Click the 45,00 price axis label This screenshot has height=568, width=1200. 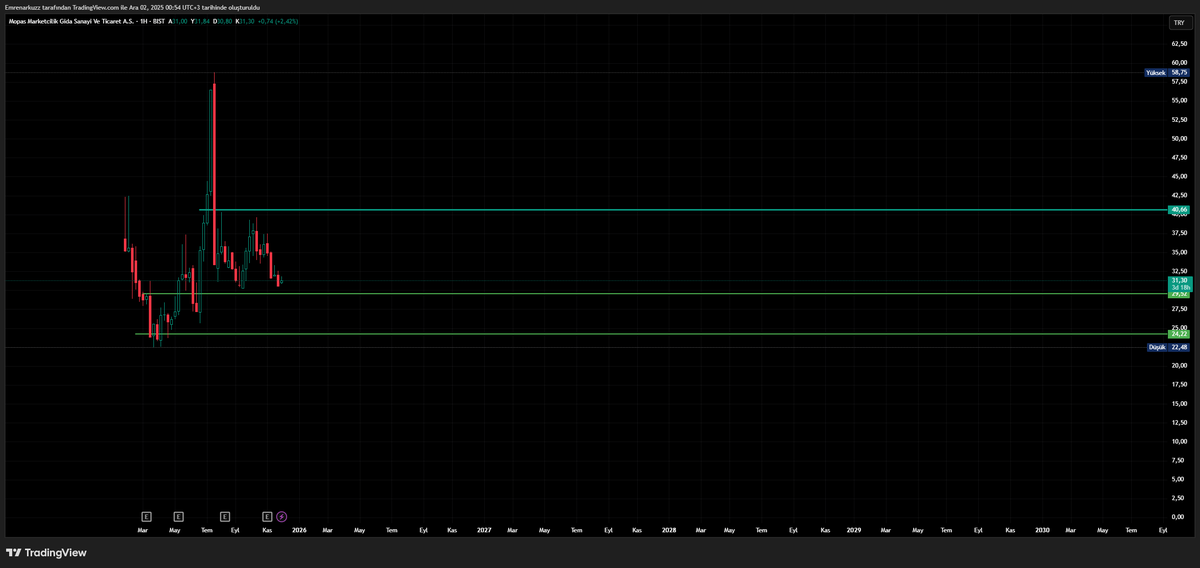[x=1179, y=176]
